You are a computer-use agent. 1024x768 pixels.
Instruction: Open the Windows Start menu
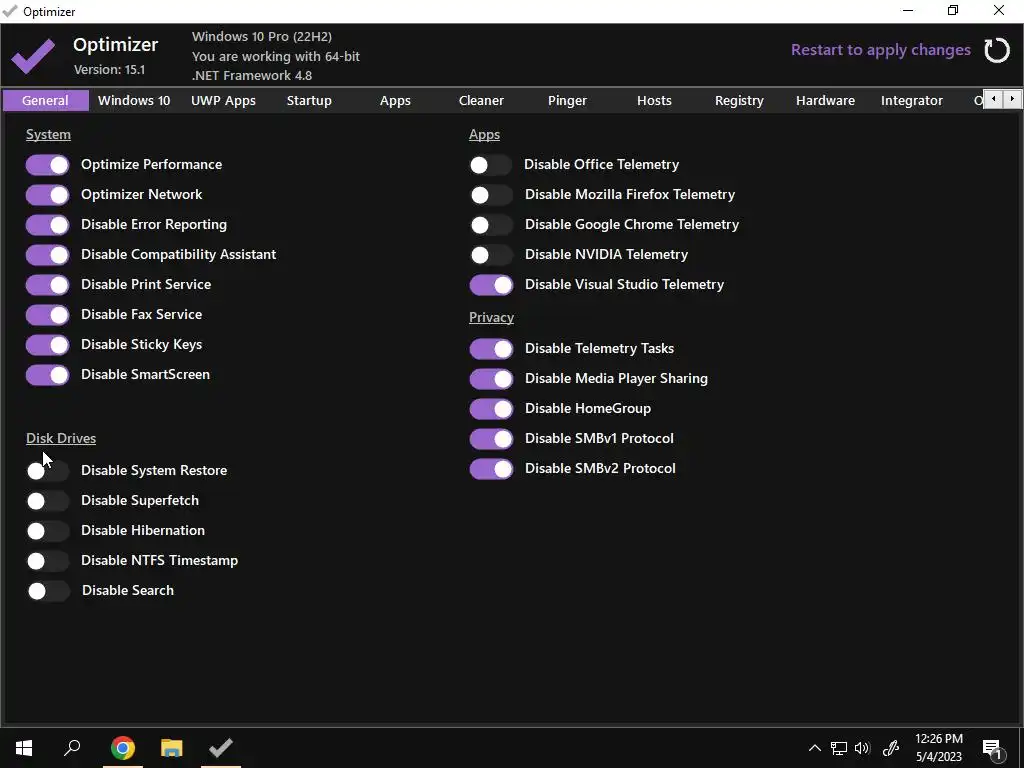point(24,747)
